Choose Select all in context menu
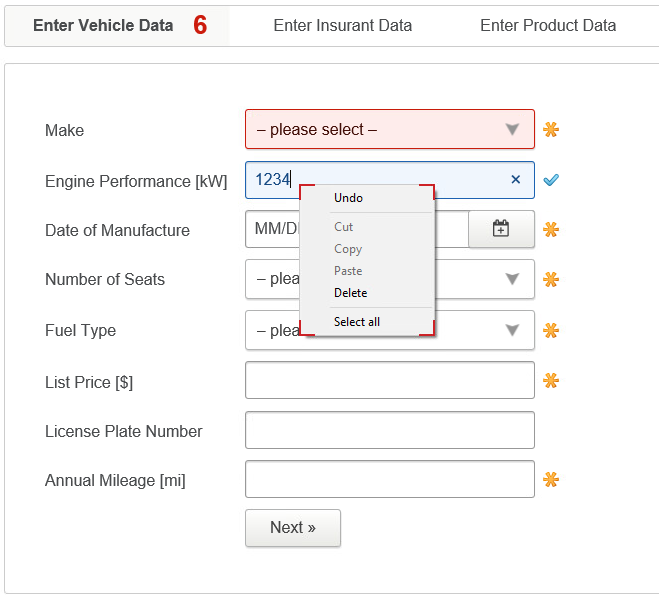Screen dimensions: 659x598 tap(357, 322)
